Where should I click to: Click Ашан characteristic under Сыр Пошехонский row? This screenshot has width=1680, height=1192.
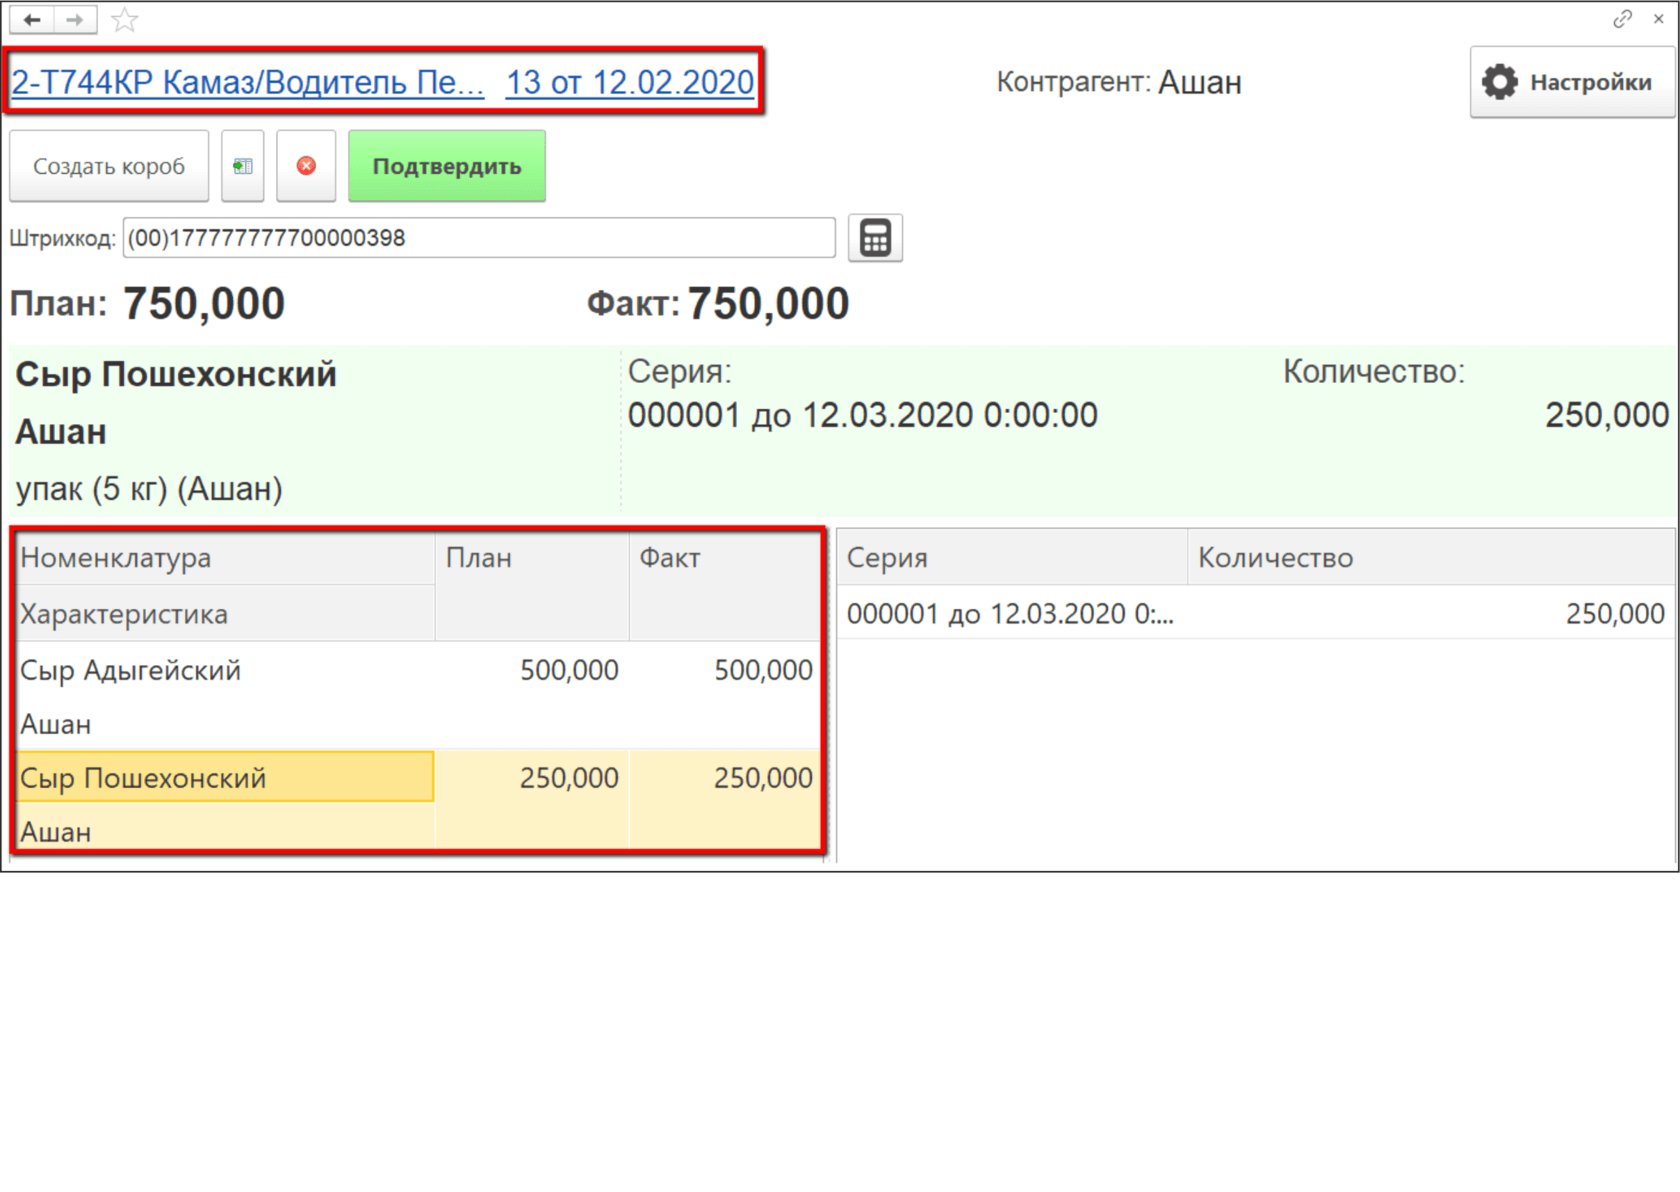(x=56, y=832)
